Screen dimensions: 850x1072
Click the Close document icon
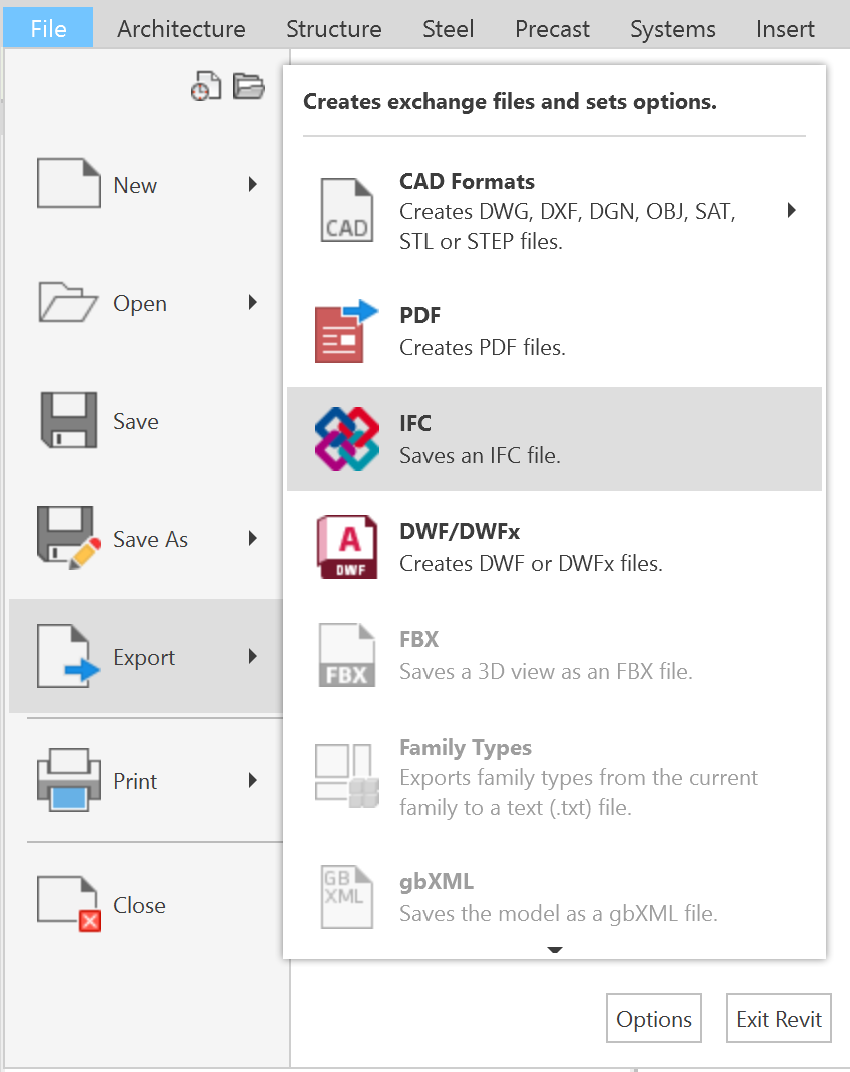tap(68, 904)
